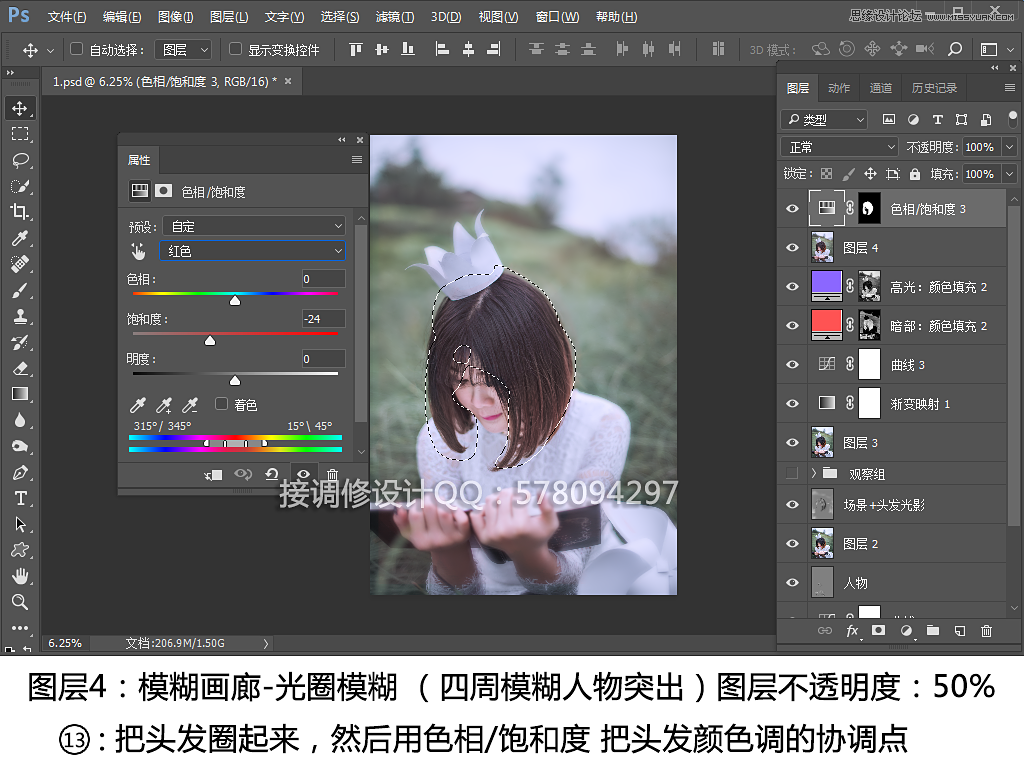Show the 观察组 group visibility
1024x782 pixels.
(792, 473)
